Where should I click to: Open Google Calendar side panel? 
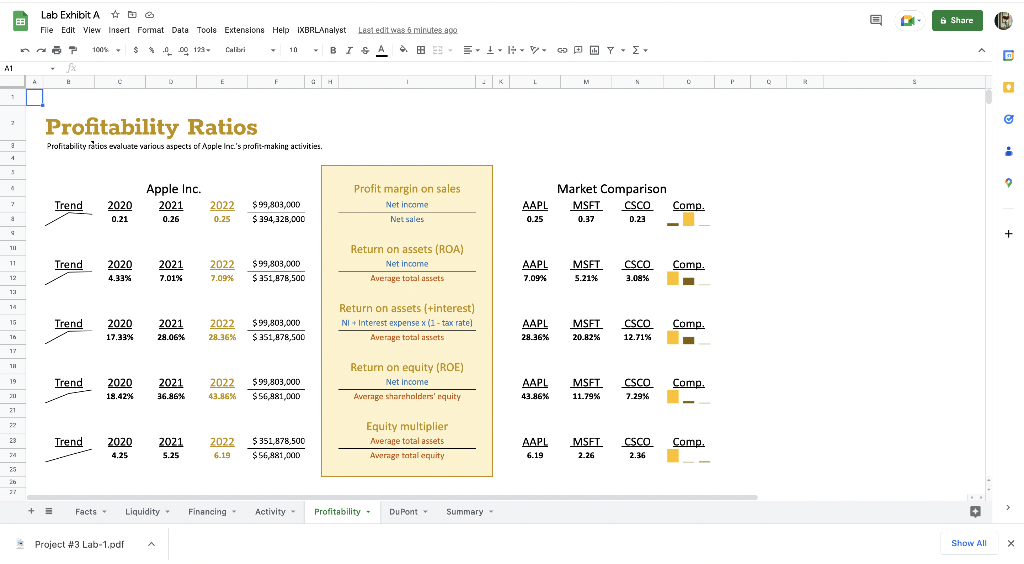(1008, 55)
